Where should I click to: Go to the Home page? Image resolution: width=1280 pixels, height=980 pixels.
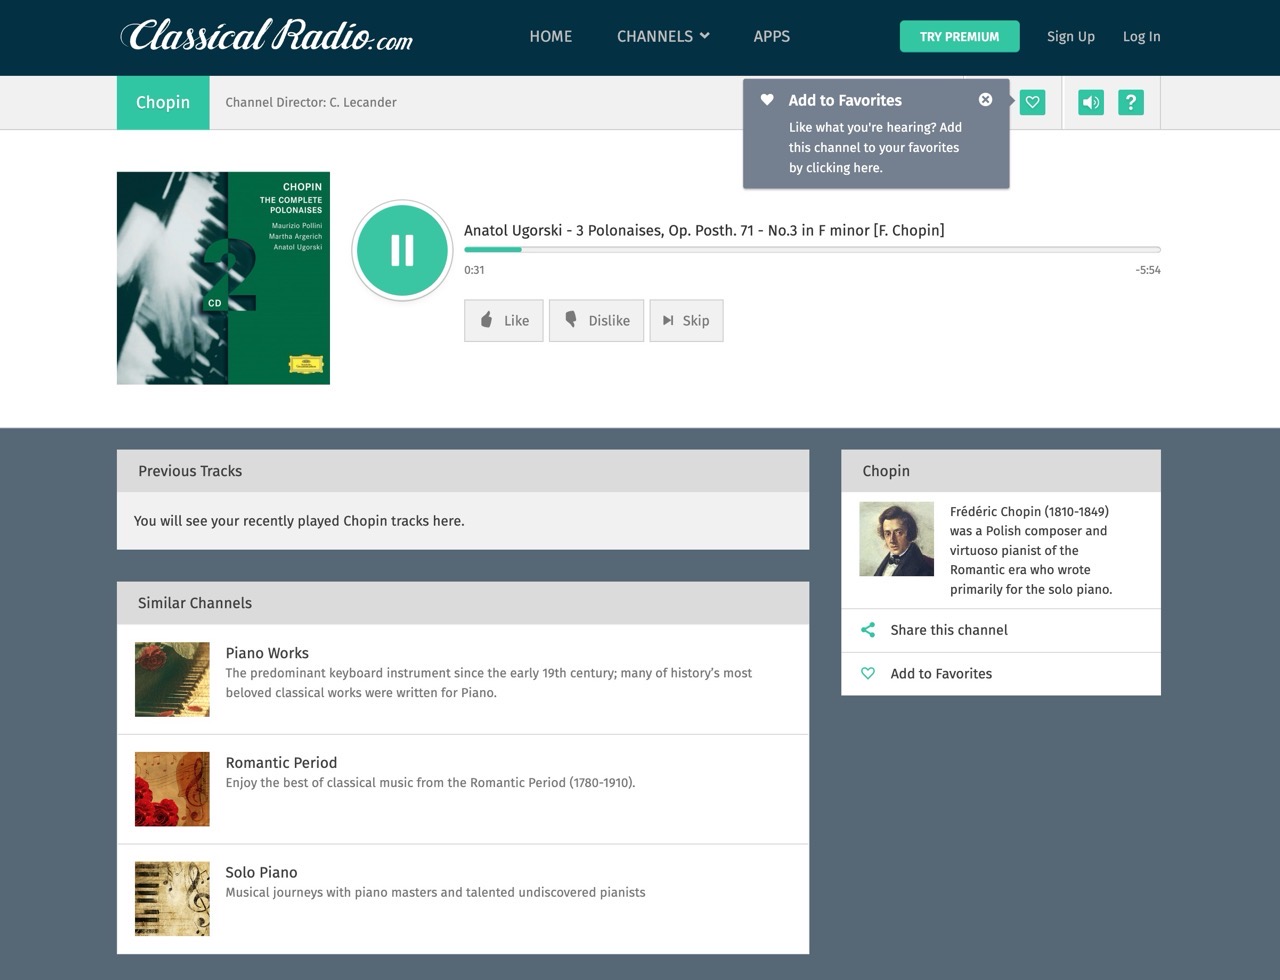point(551,36)
